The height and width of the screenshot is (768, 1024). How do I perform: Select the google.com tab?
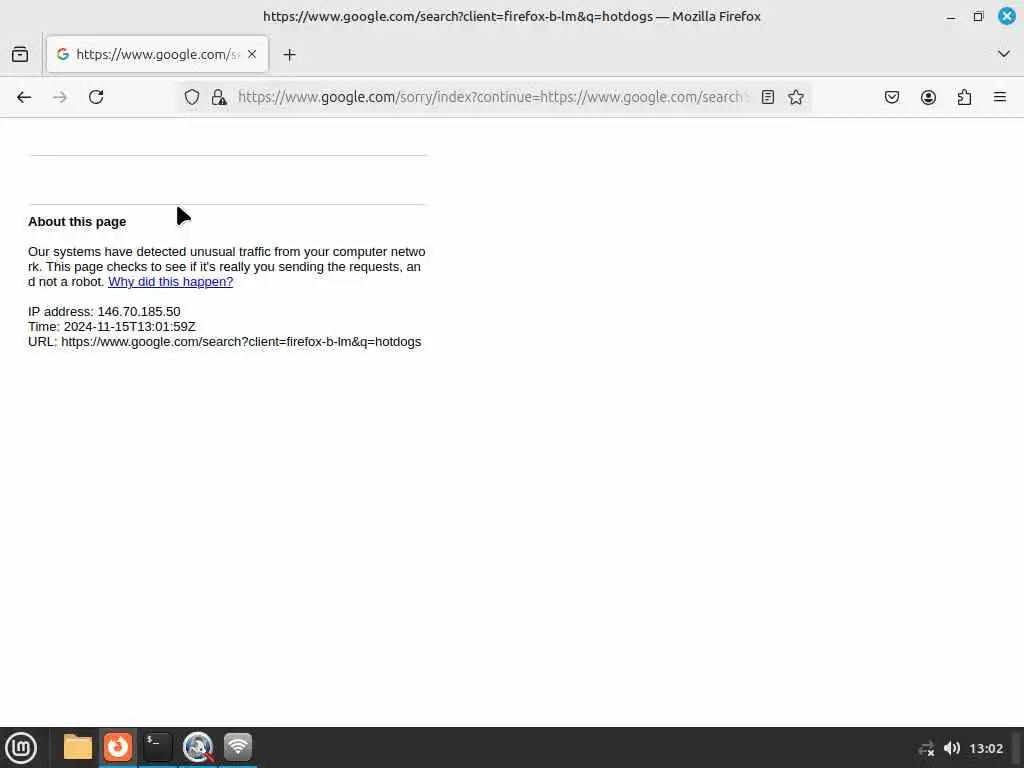coord(157,54)
